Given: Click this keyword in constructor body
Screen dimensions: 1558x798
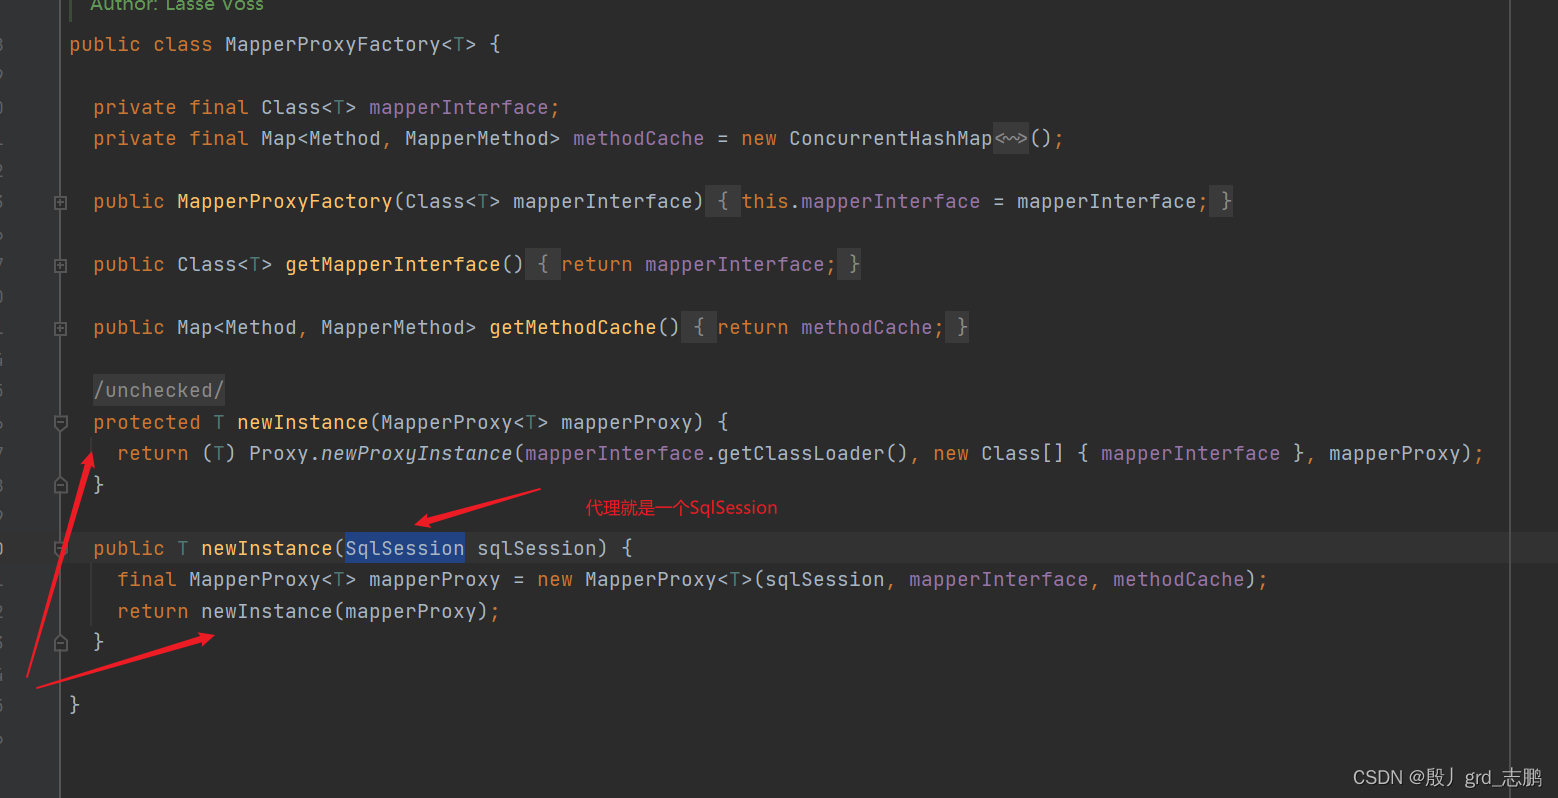Looking at the screenshot, I should coord(765,201).
